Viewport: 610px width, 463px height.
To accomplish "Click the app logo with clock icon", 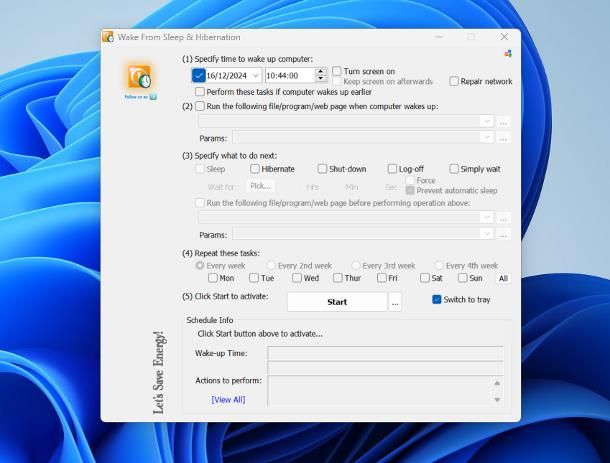I will coord(140,76).
